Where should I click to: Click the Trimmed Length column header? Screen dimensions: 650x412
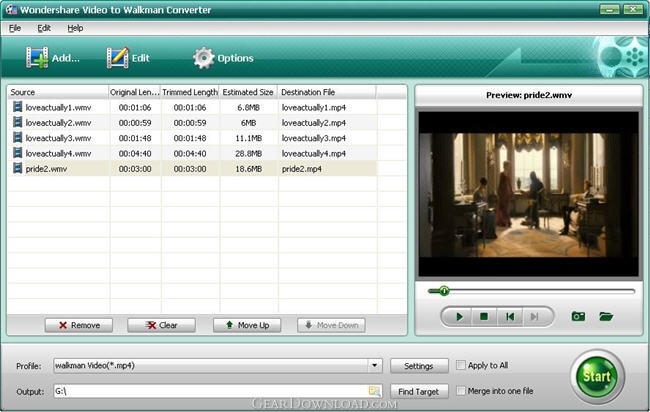tap(190, 92)
